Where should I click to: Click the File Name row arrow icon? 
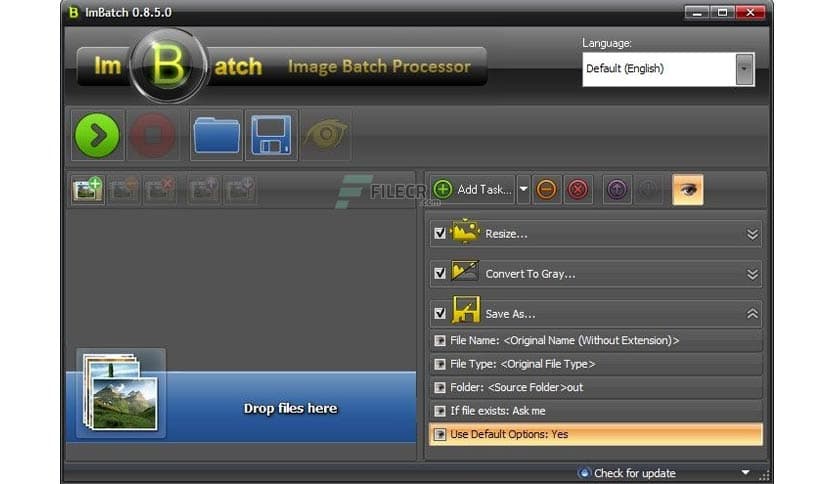440,341
